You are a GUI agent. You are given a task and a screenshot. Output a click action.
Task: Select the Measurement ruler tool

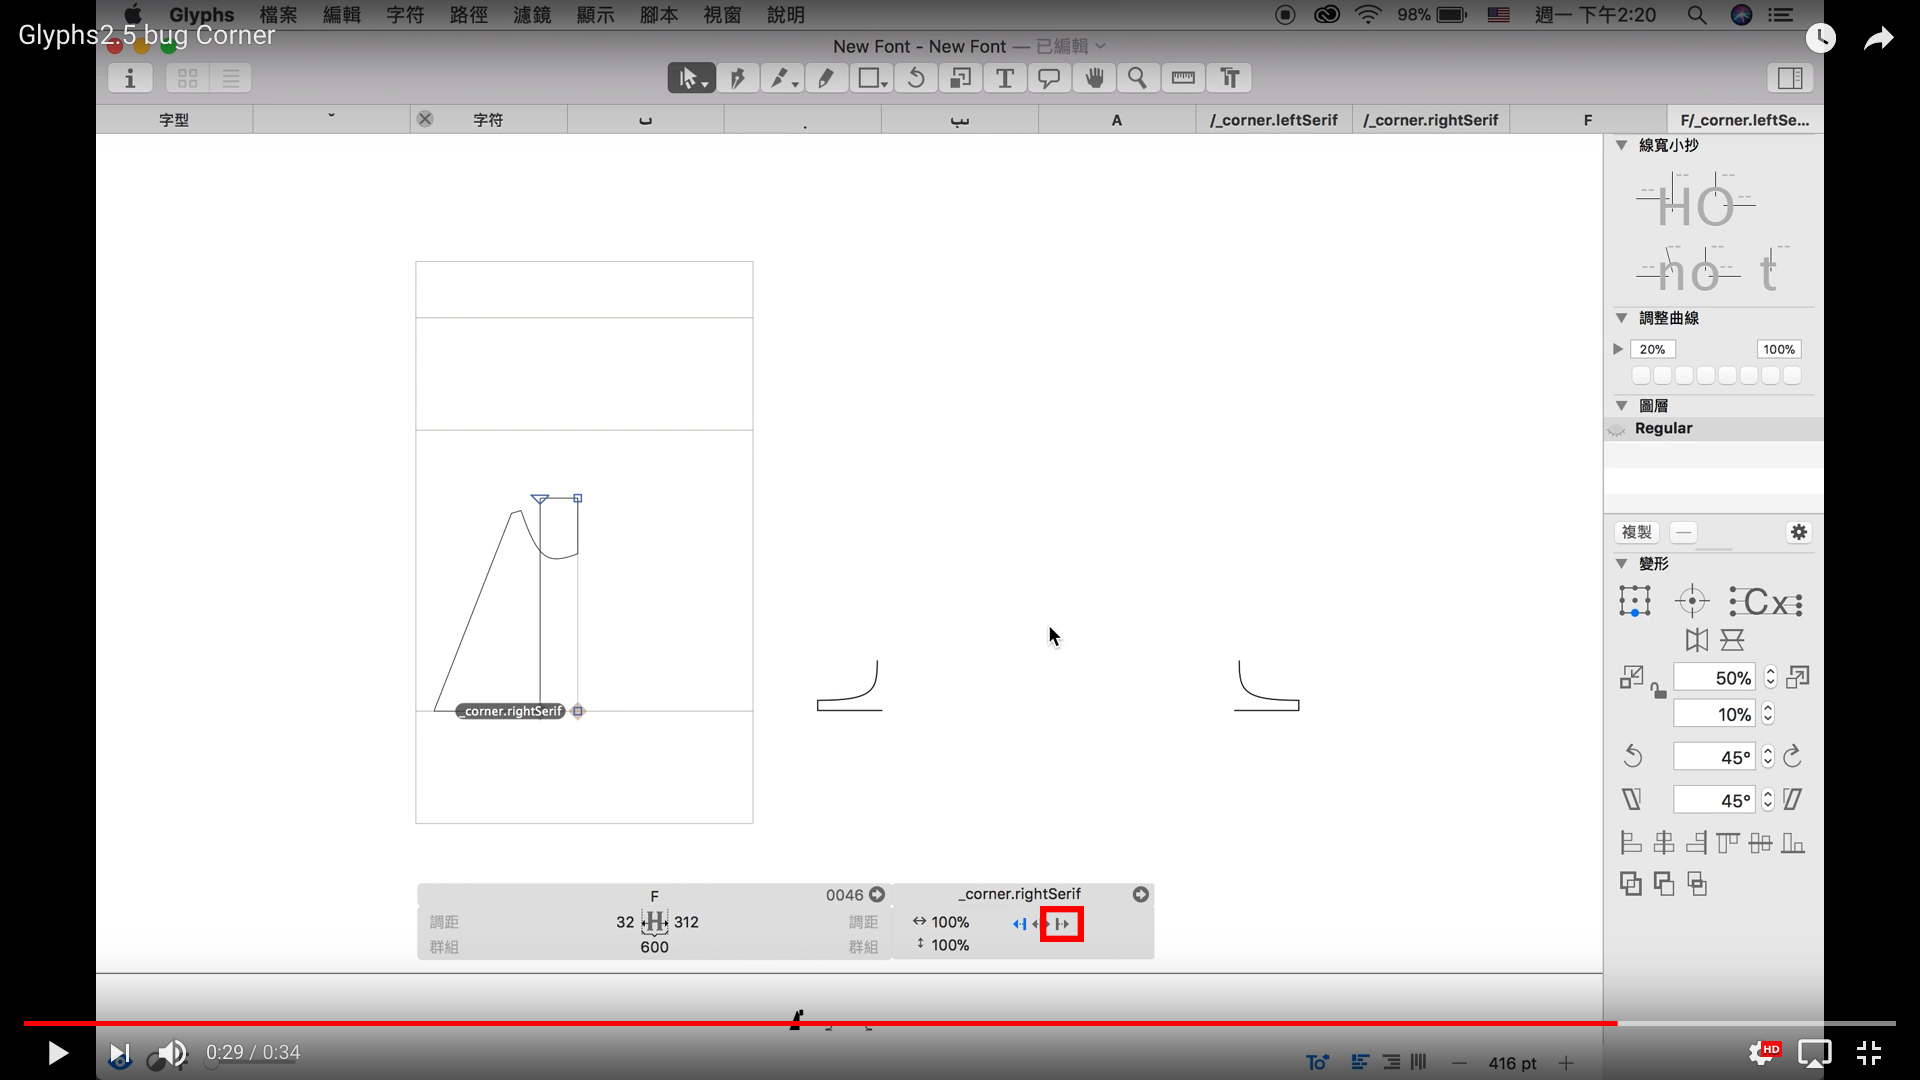pos(1183,78)
